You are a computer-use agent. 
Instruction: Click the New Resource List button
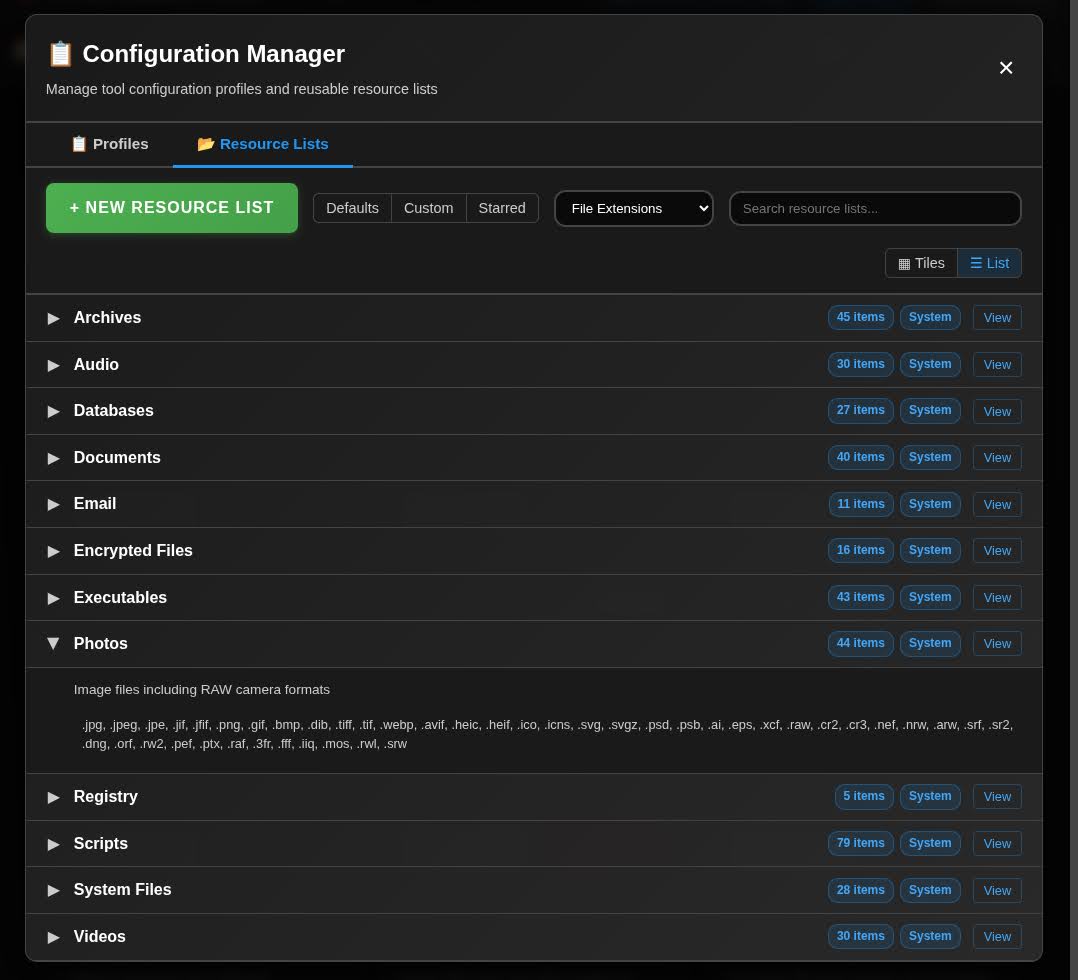(172, 208)
